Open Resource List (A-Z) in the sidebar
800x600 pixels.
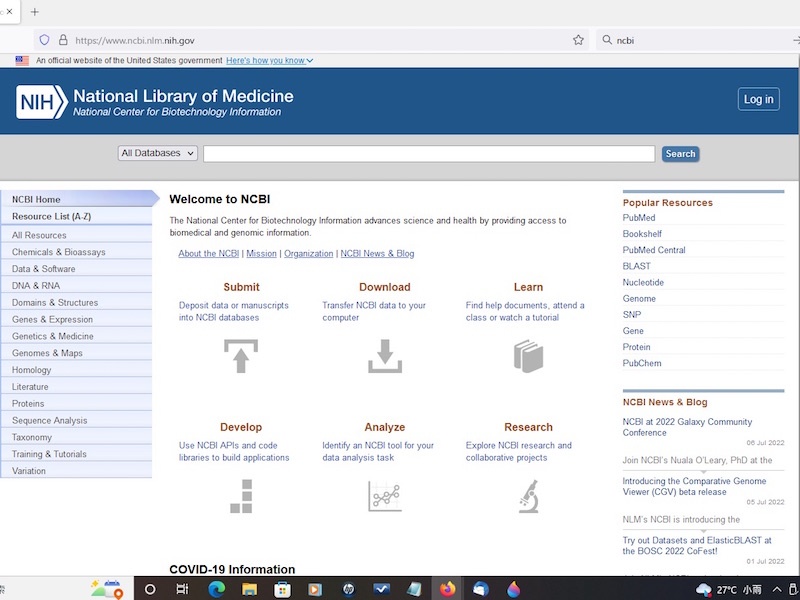(x=77, y=216)
